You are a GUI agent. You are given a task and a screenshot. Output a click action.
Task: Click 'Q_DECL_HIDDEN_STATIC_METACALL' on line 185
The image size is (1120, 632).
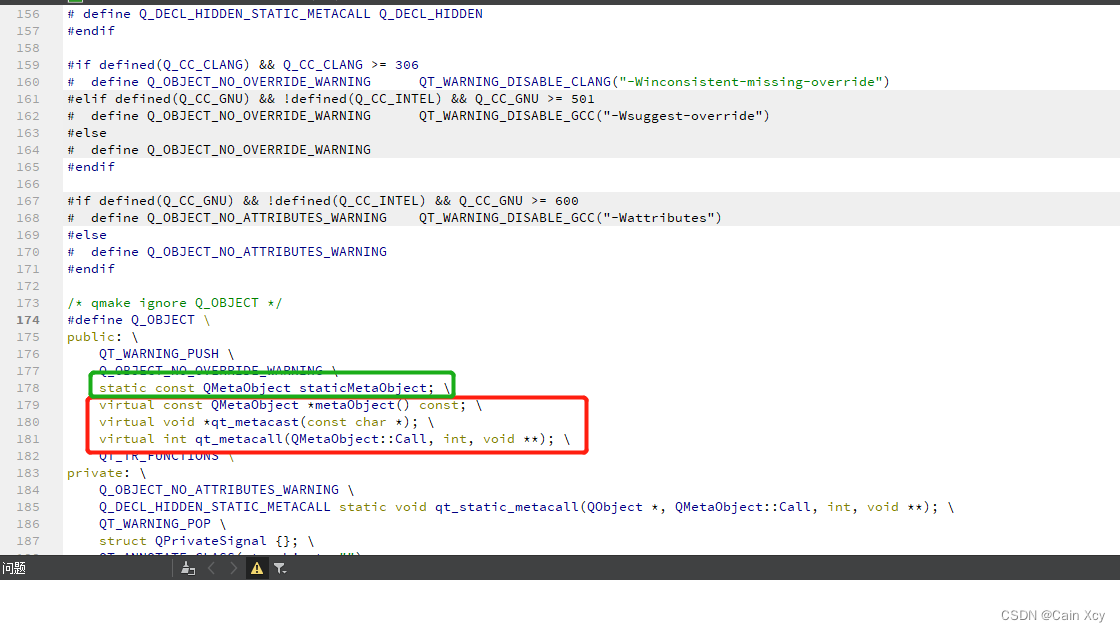point(214,507)
